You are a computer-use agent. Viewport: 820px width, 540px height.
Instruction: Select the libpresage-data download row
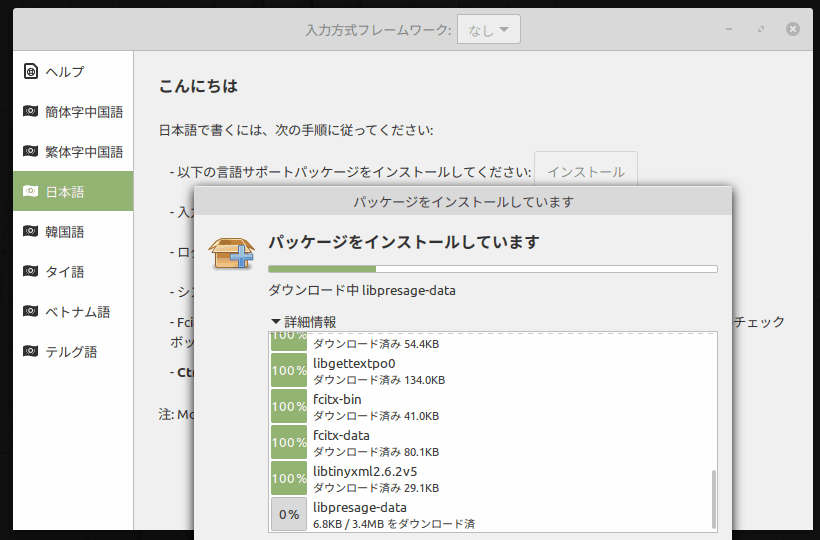[x=492, y=514]
